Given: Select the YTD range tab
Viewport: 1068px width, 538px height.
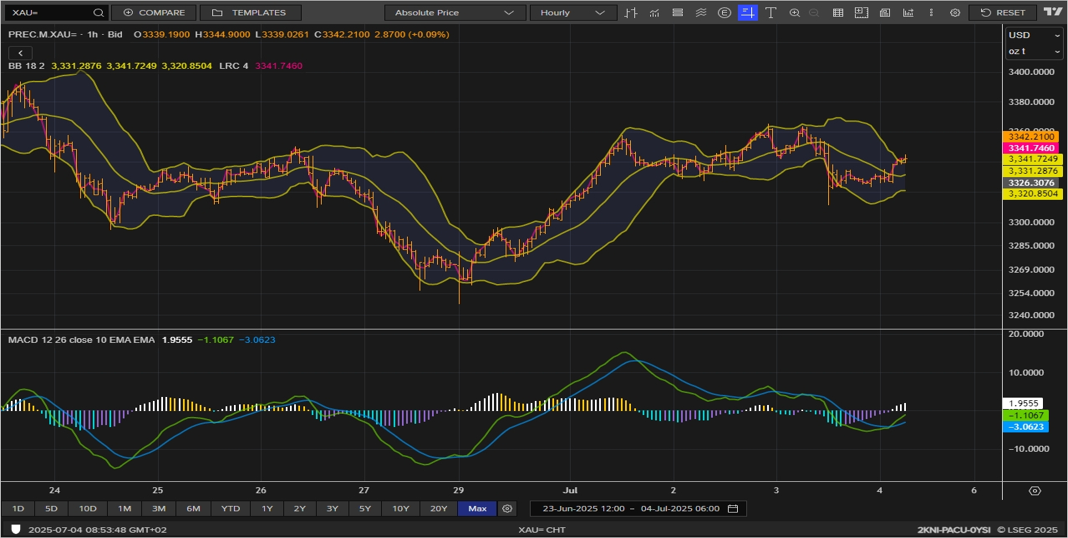Looking at the screenshot, I should point(230,509).
